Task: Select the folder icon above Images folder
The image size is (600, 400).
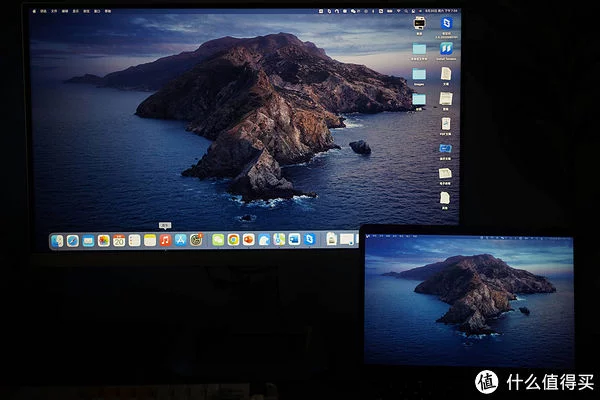Action: (x=419, y=49)
